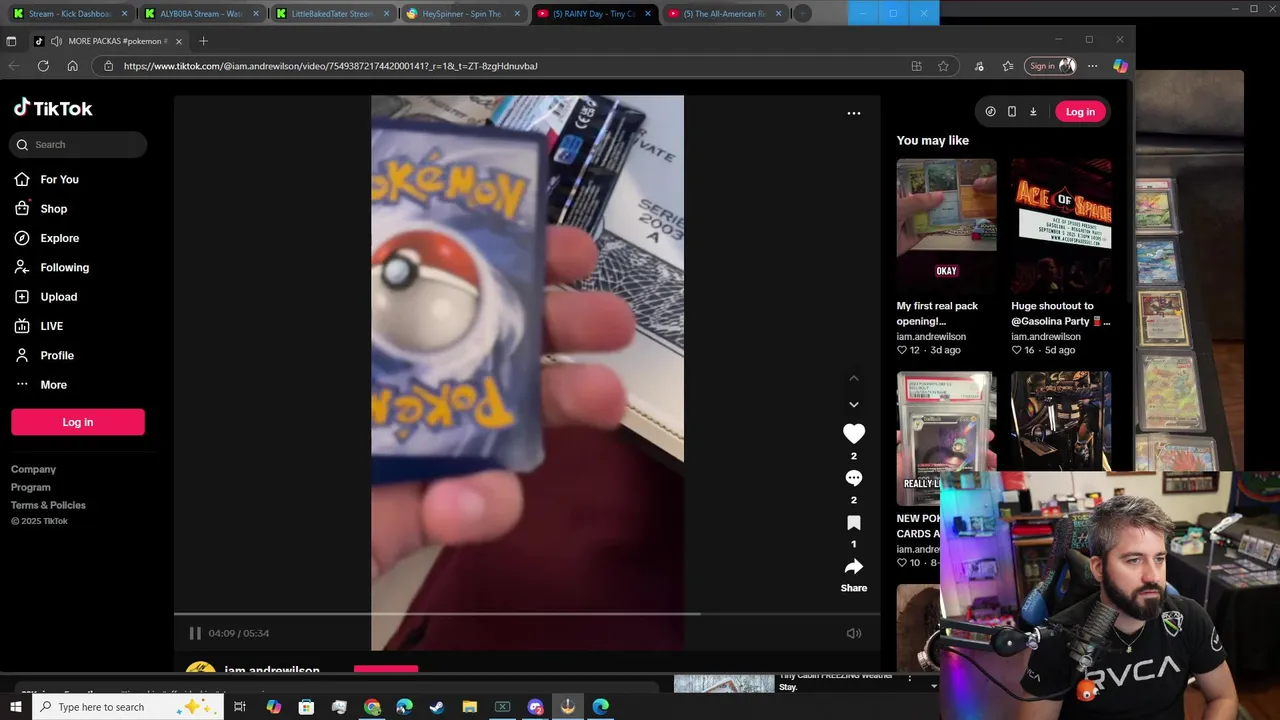This screenshot has width=1280, height=720.
Task: Open the video's three-dot options menu
Action: 854,113
